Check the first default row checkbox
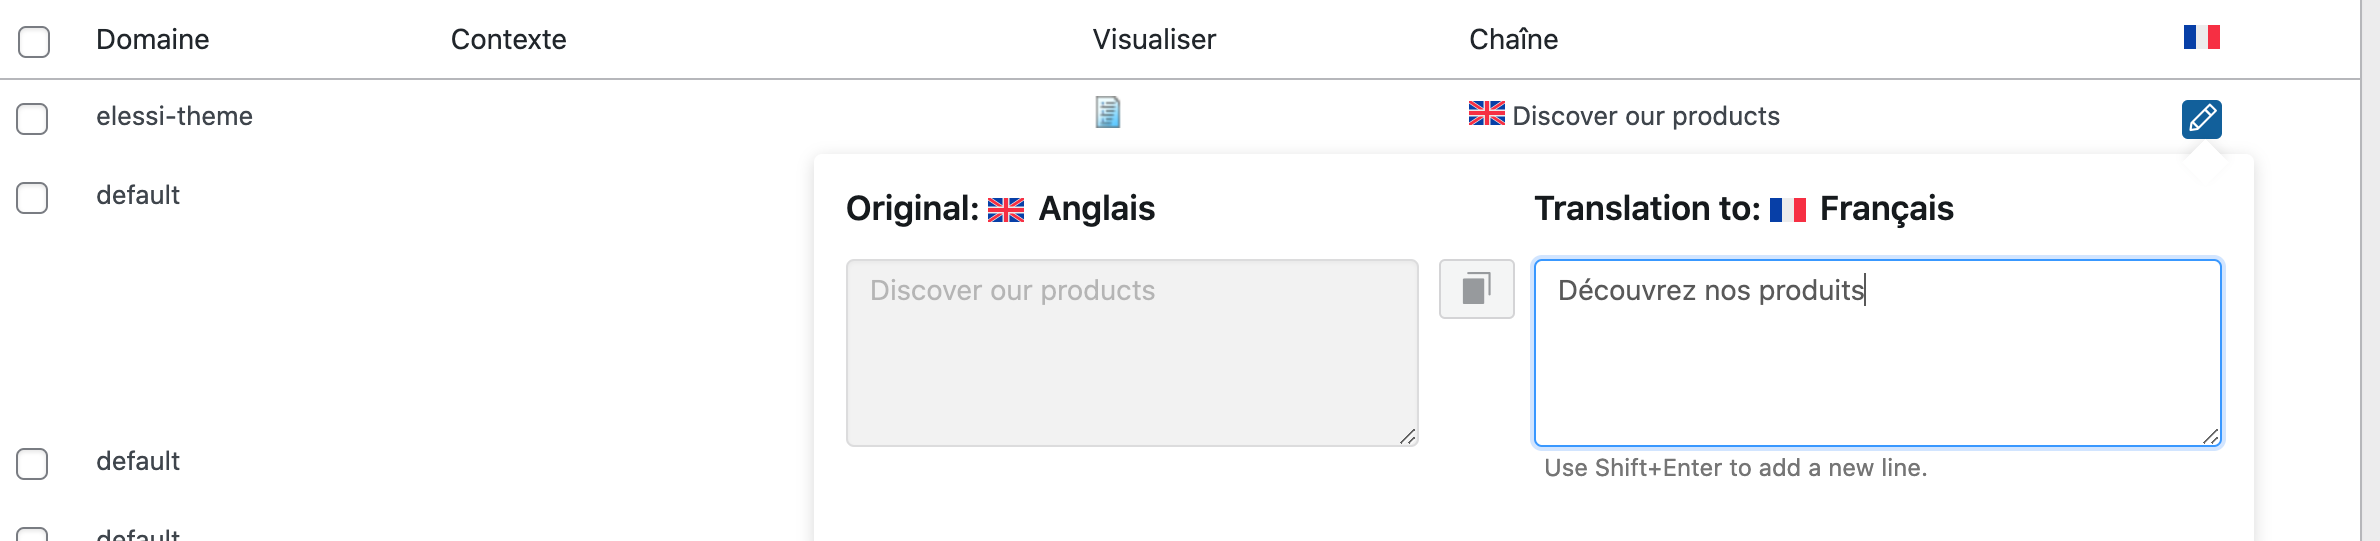The height and width of the screenshot is (541, 2380). tap(32, 197)
